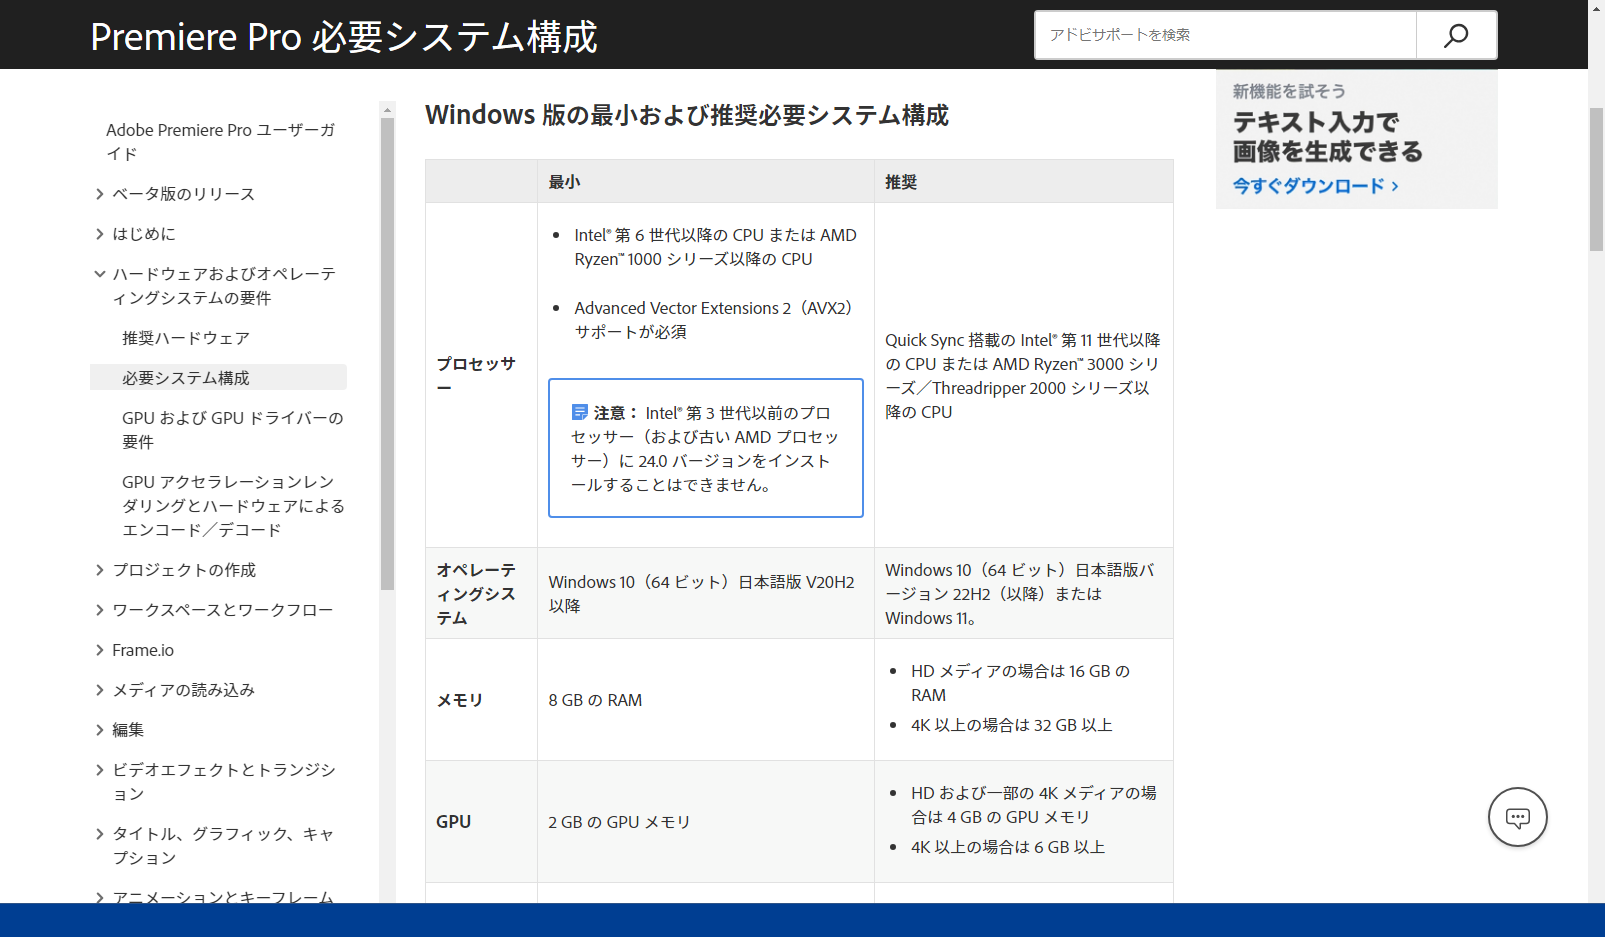Open the Adobe Premiere Pro ユーザーガイド page
Screen dimensions: 1605x937
(221, 141)
